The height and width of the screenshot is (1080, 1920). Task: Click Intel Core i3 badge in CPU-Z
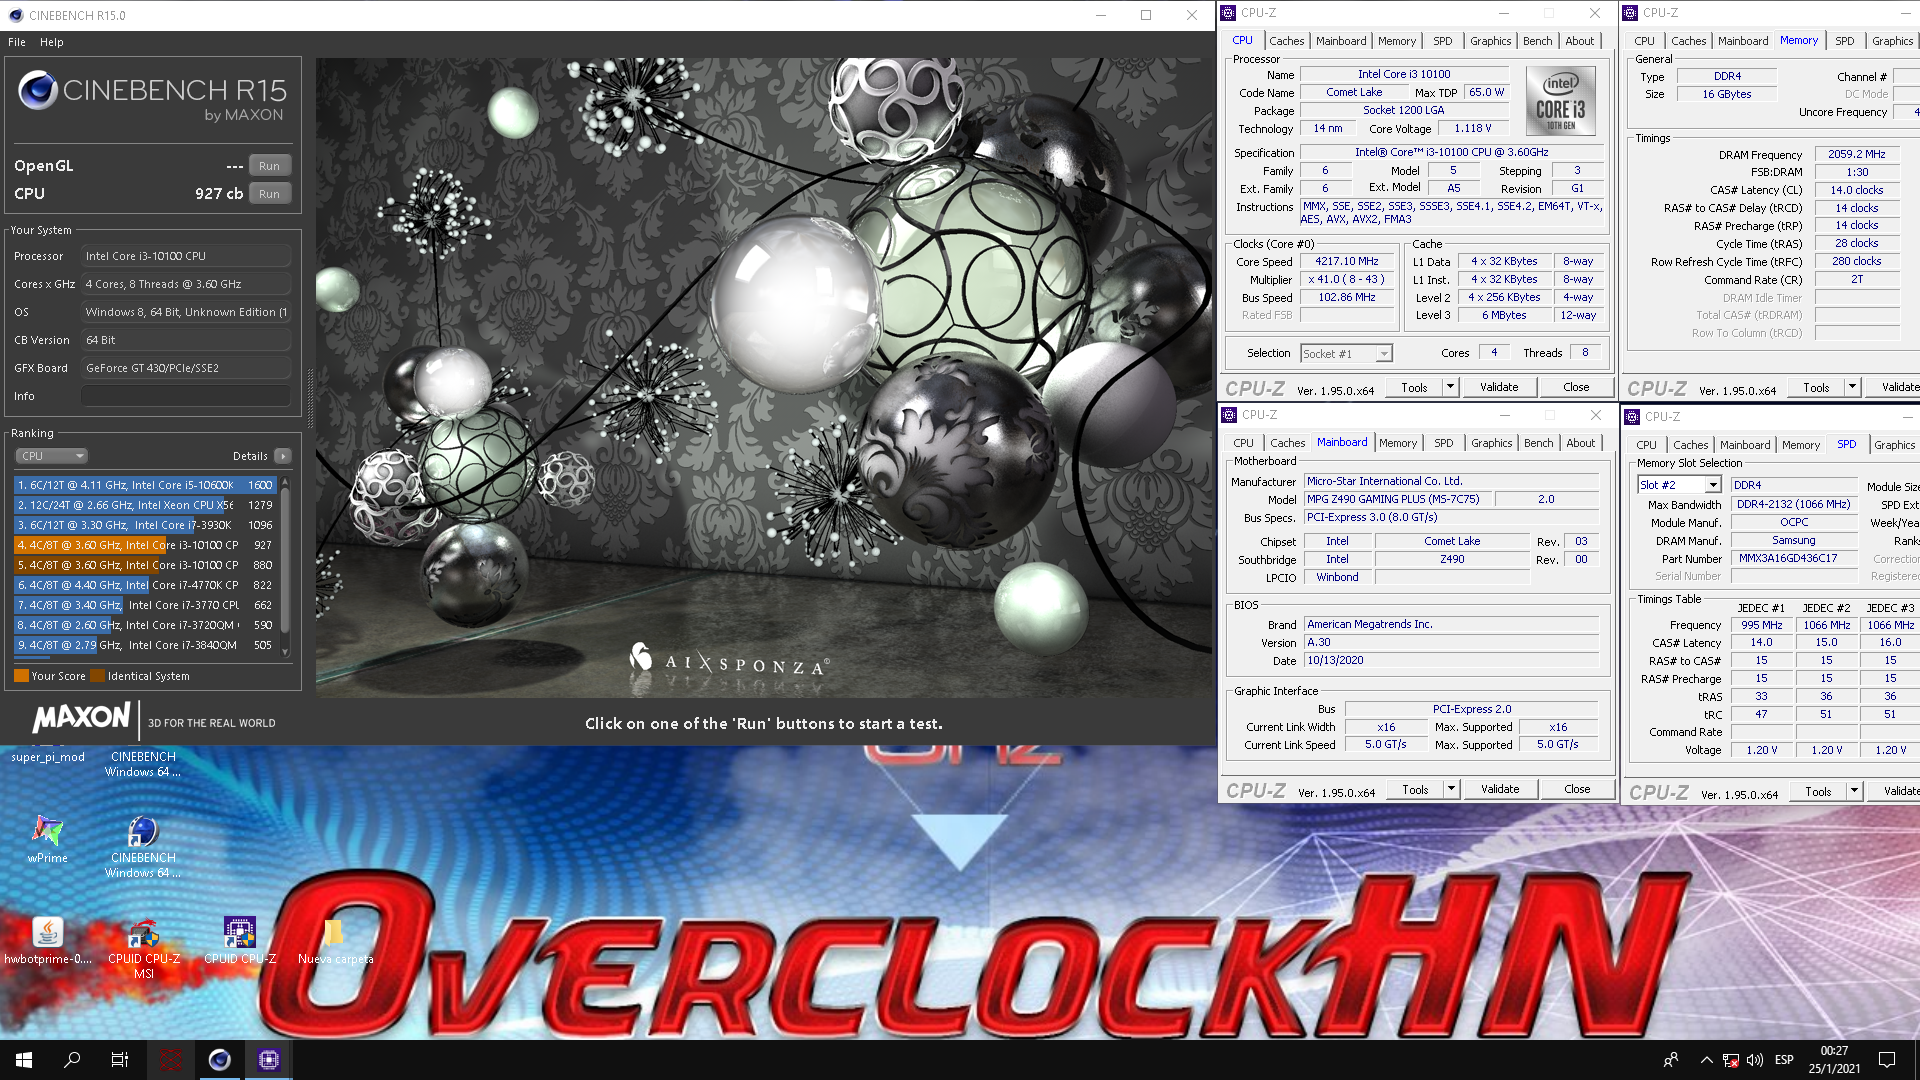pos(1560,101)
